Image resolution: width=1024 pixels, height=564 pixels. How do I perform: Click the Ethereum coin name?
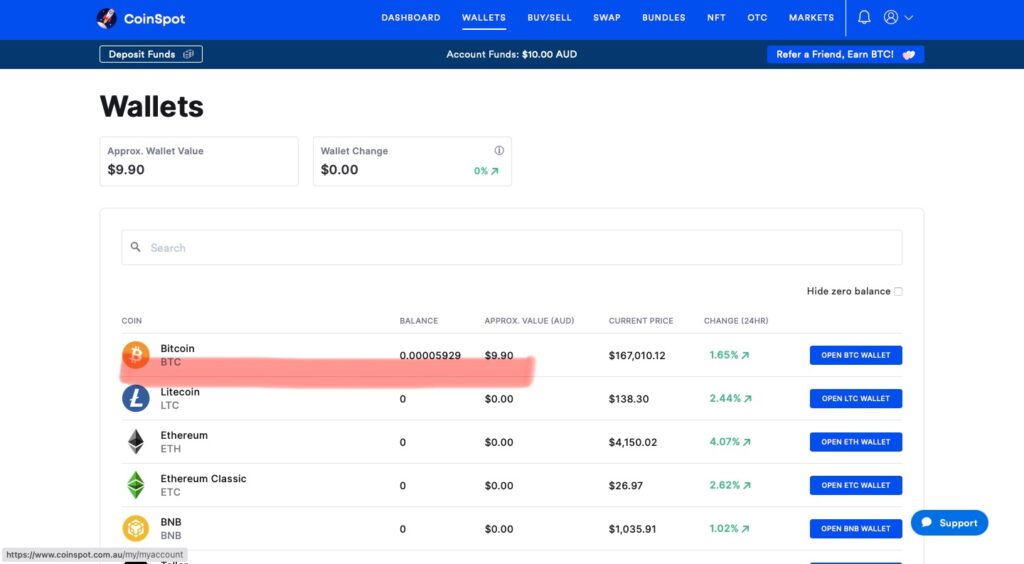184,435
